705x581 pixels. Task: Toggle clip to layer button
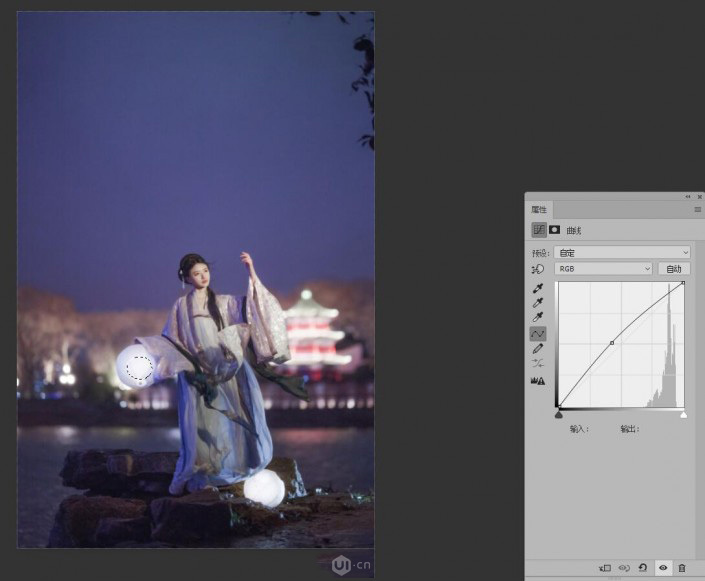pos(604,567)
